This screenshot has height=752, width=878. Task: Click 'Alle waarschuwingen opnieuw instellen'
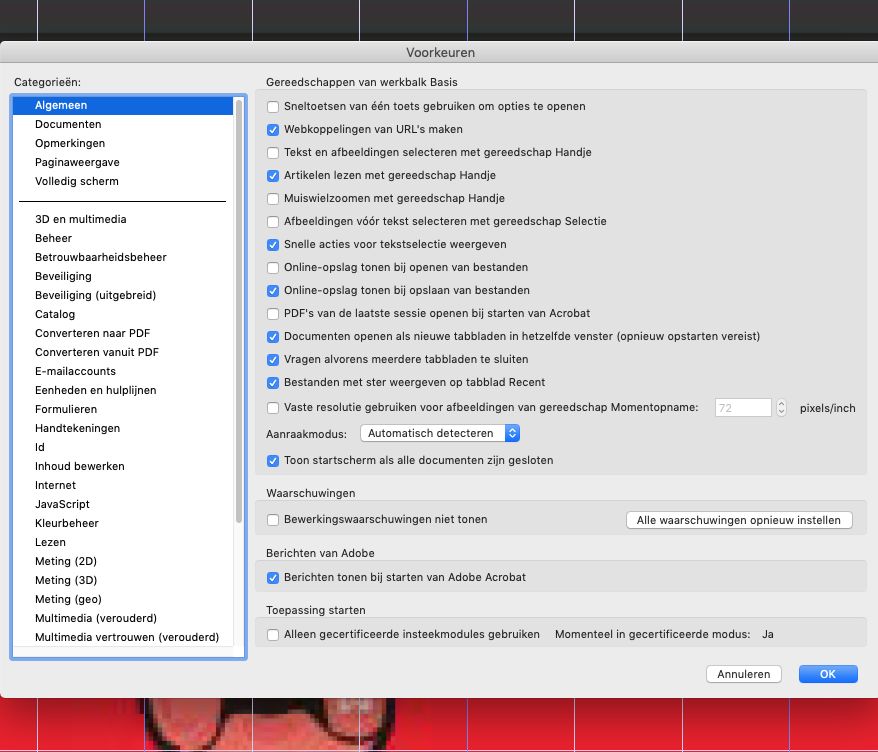point(739,519)
